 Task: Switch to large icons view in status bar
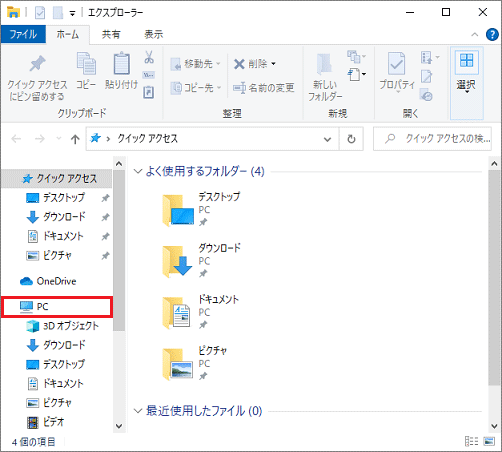tap(489, 441)
